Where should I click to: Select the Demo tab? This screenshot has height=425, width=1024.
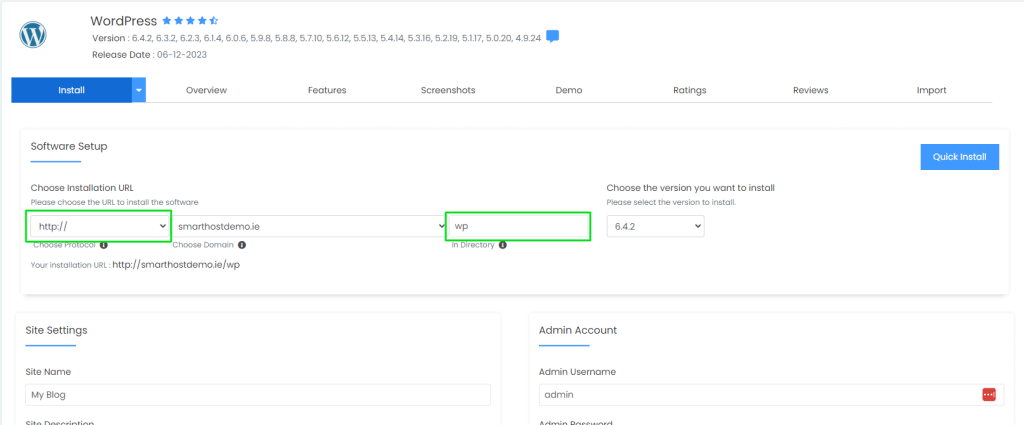point(568,90)
